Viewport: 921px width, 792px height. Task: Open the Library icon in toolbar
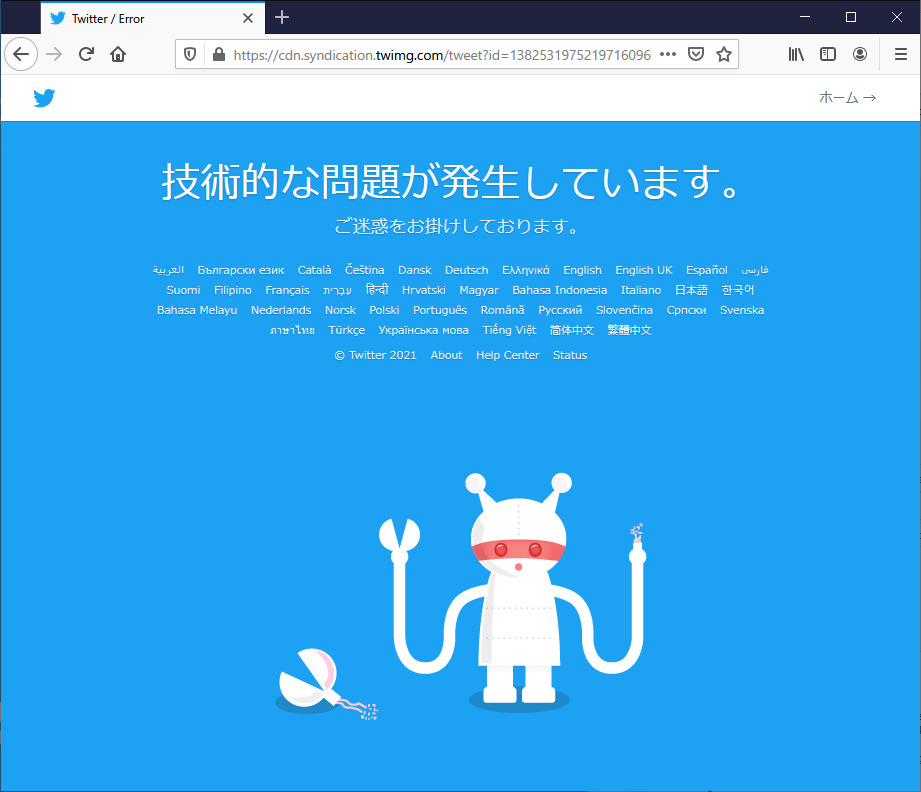[796, 55]
